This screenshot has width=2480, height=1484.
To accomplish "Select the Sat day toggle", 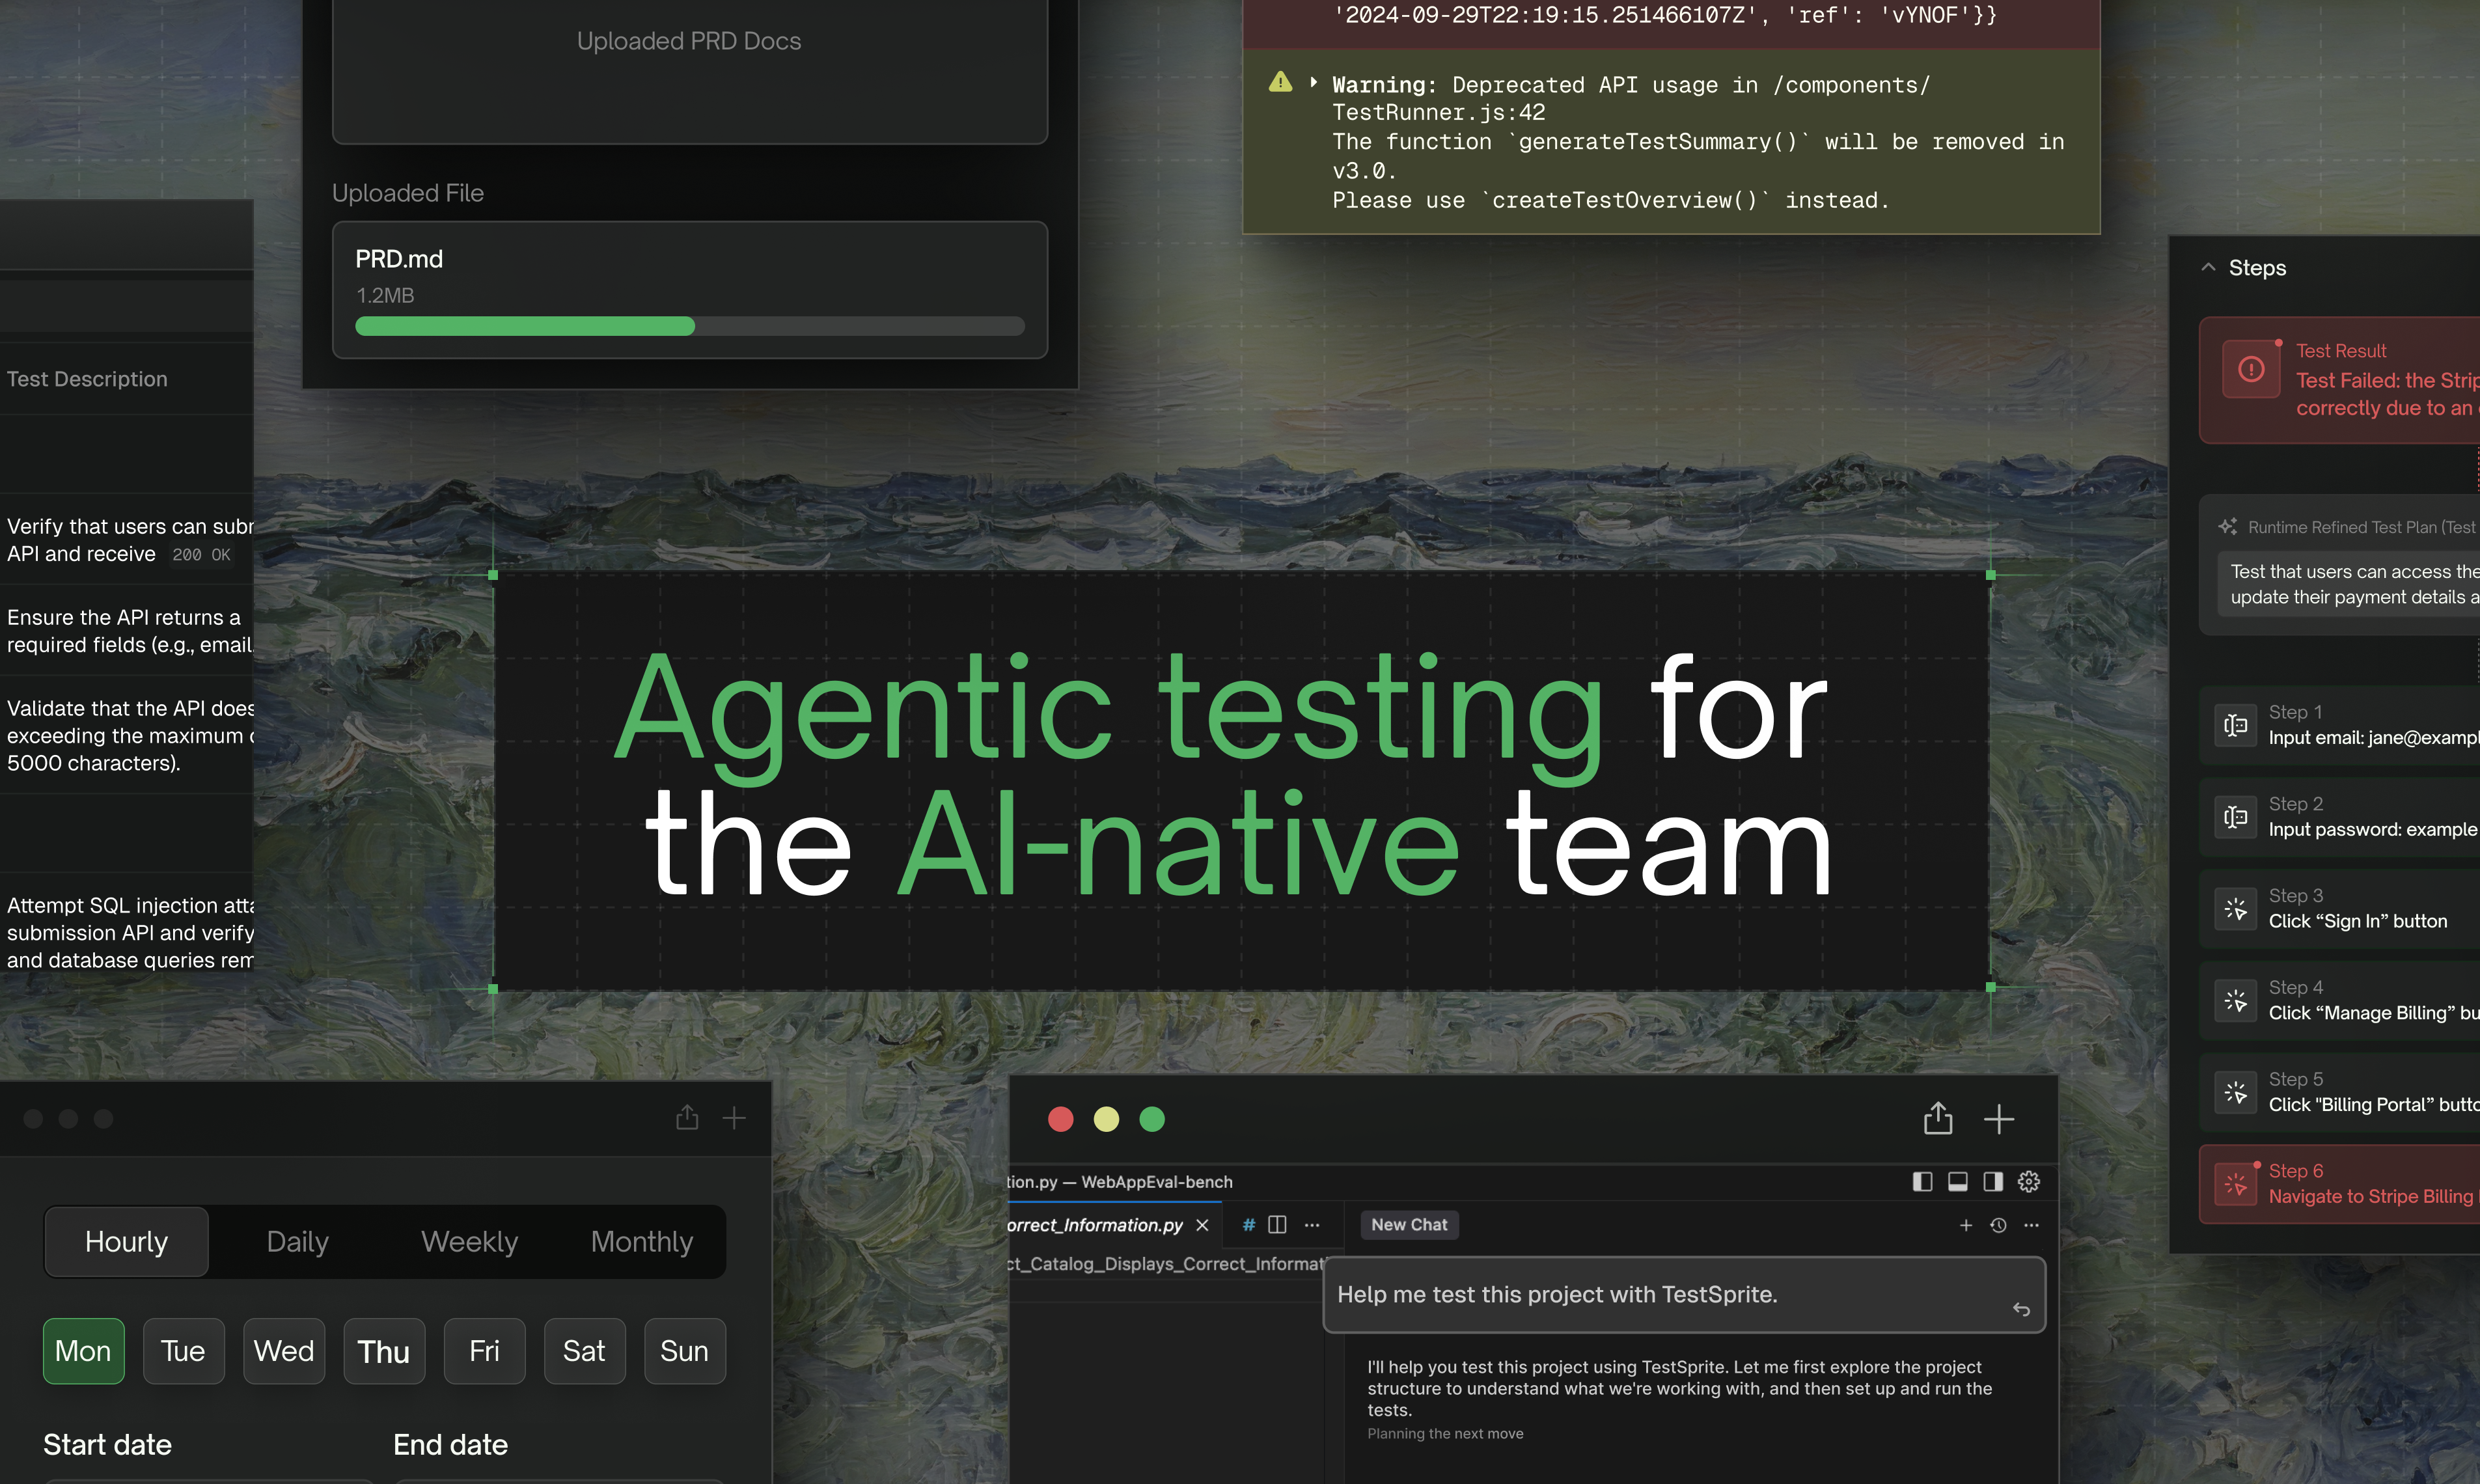I will point(584,1351).
